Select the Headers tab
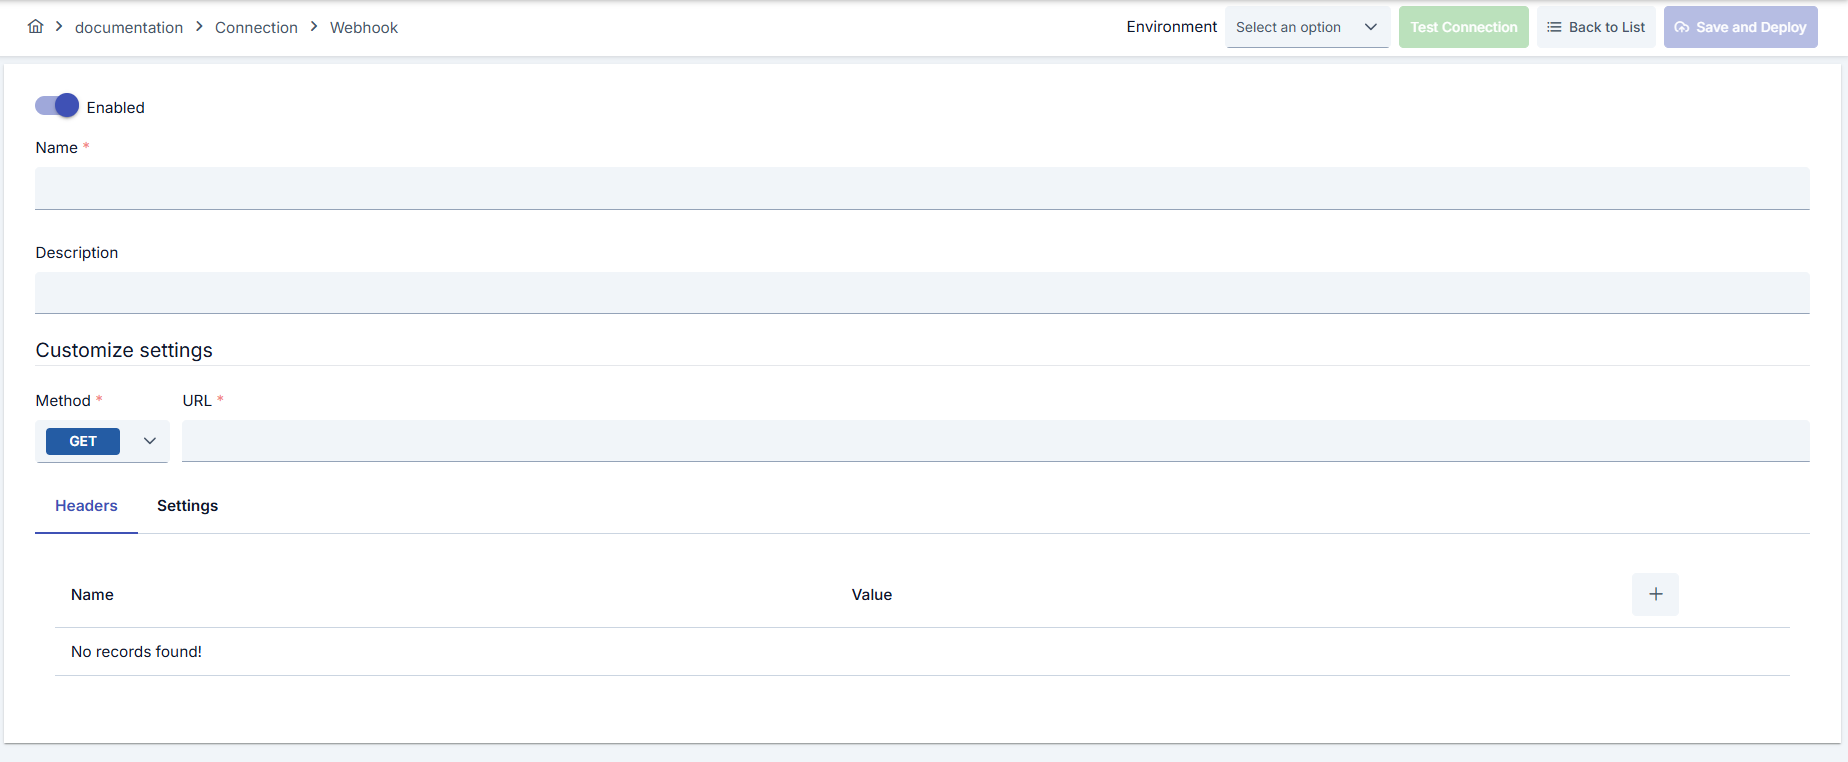Image resolution: width=1848 pixels, height=762 pixels. (x=86, y=506)
